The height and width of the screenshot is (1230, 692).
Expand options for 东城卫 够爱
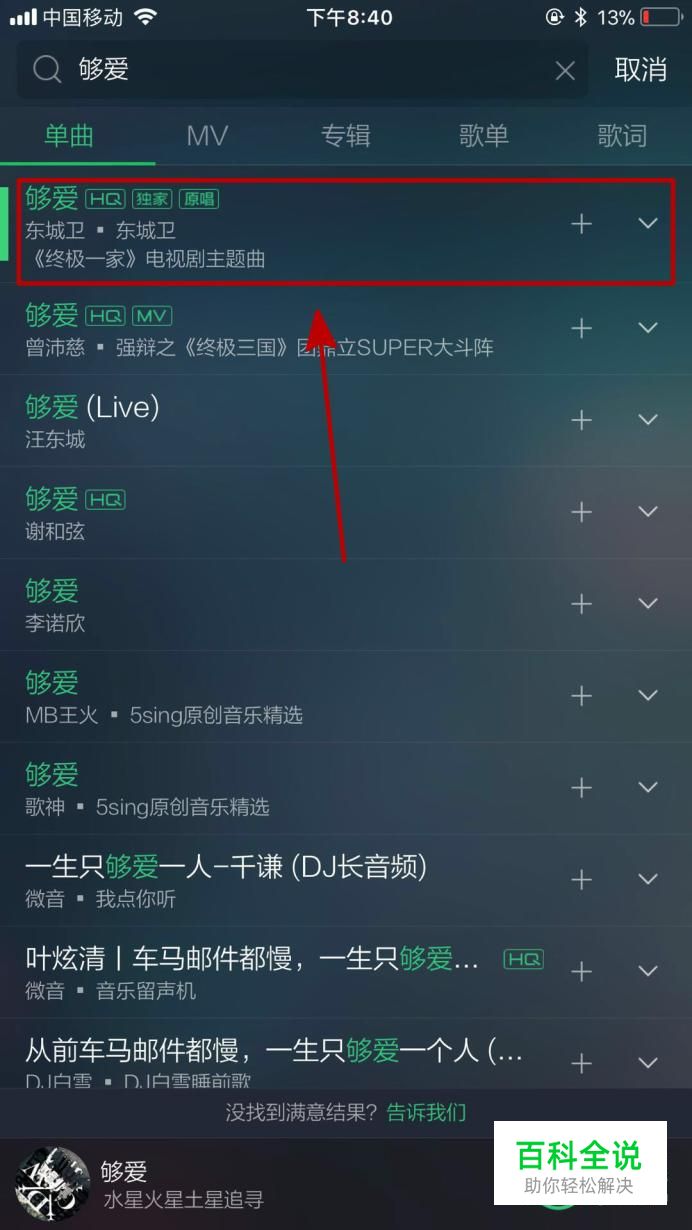point(648,223)
